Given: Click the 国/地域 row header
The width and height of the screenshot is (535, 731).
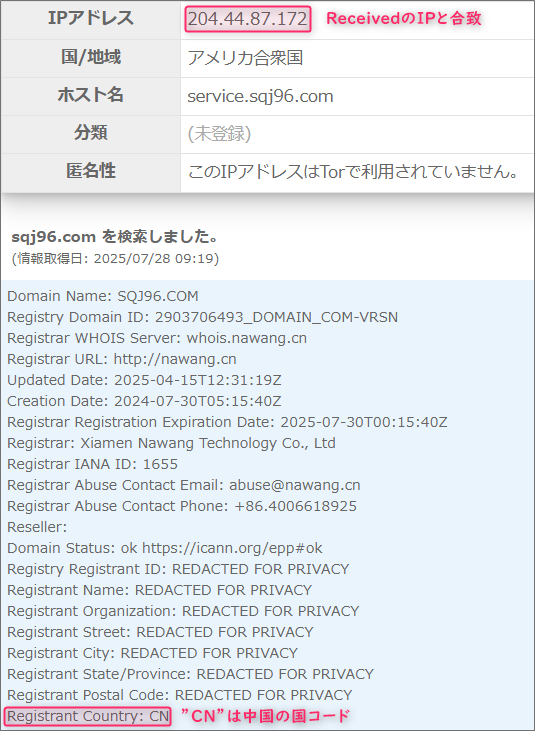Looking at the screenshot, I should [x=91, y=58].
